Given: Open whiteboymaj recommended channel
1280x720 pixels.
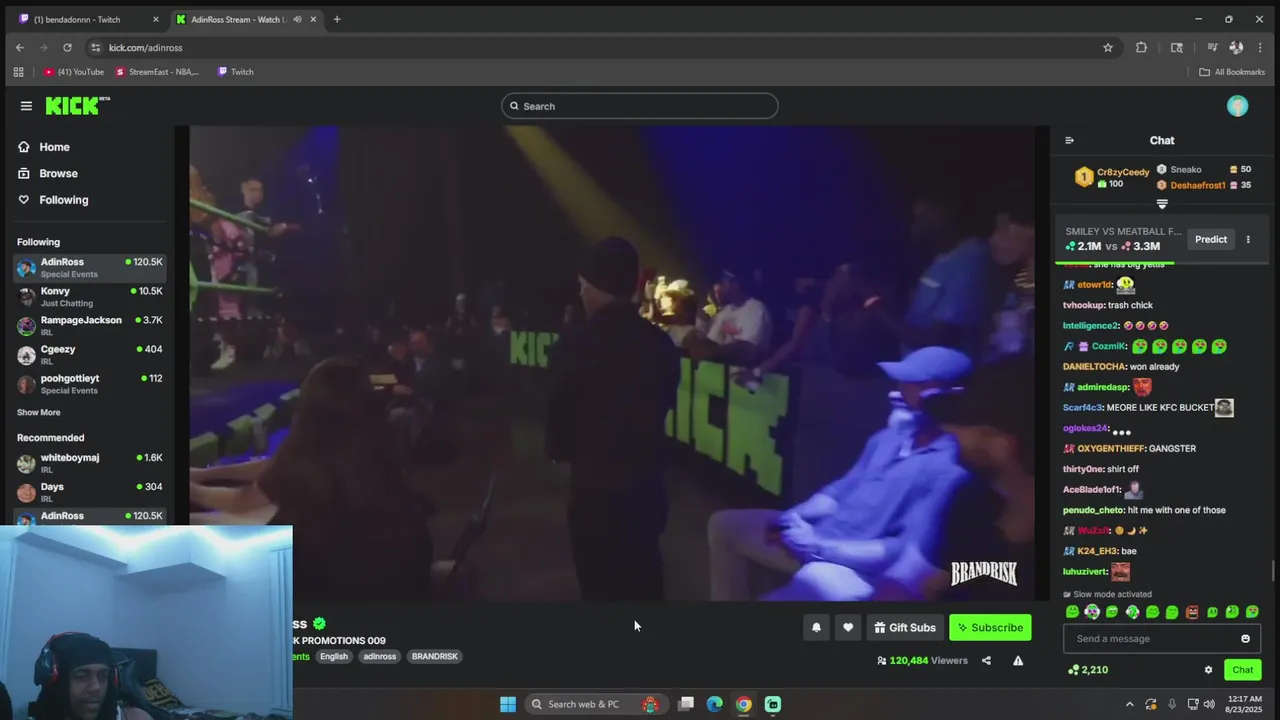Looking at the screenshot, I should point(89,463).
